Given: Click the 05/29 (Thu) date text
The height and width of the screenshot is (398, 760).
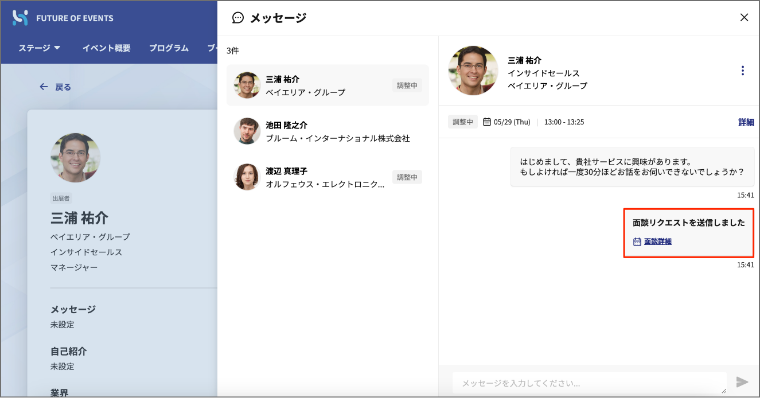Looking at the screenshot, I should tap(512, 122).
